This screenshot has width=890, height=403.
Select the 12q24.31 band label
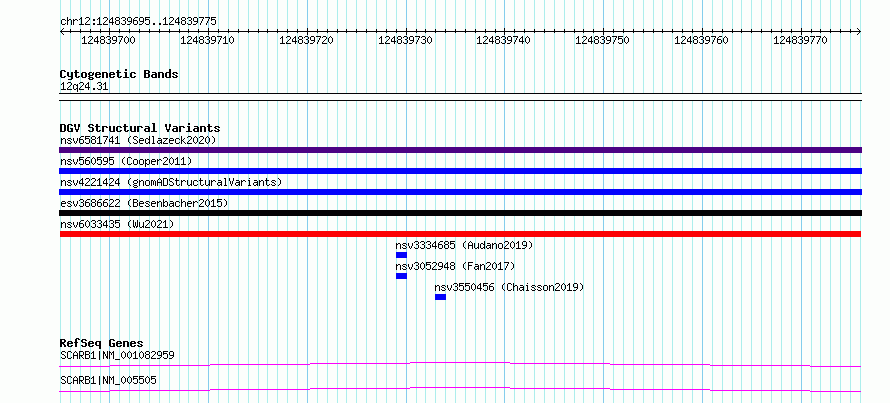pos(84,87)
